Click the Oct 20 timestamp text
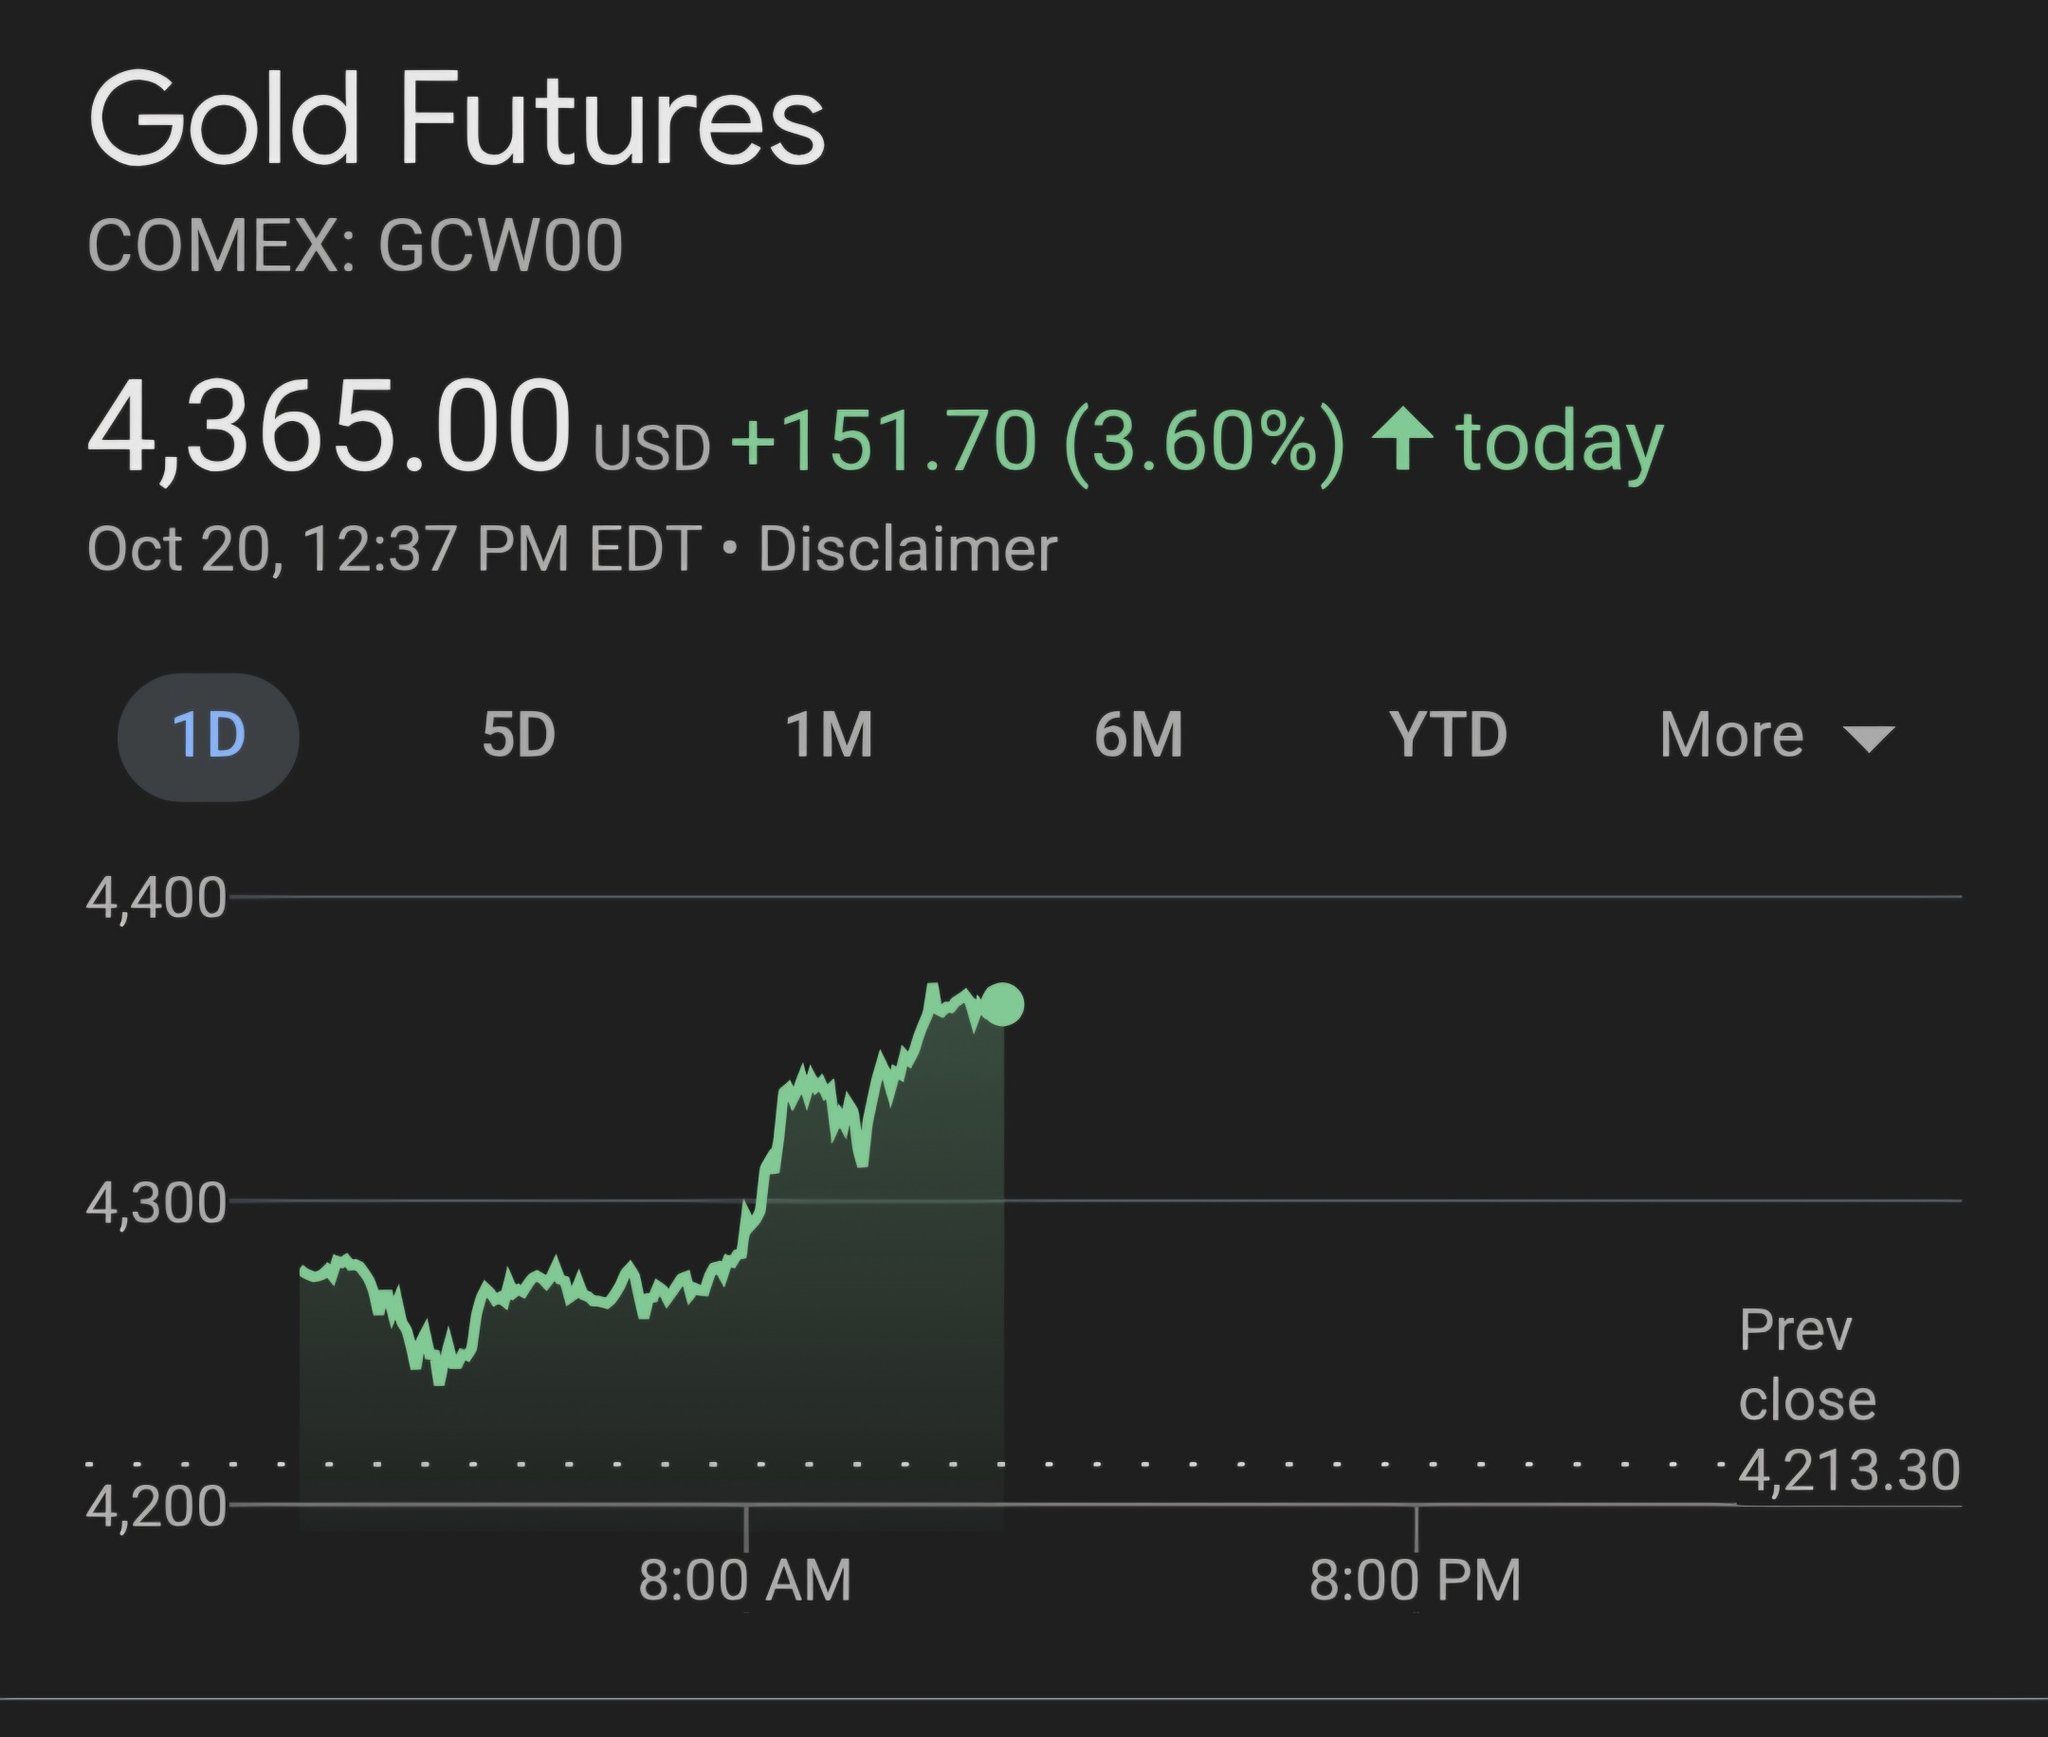 393,549
